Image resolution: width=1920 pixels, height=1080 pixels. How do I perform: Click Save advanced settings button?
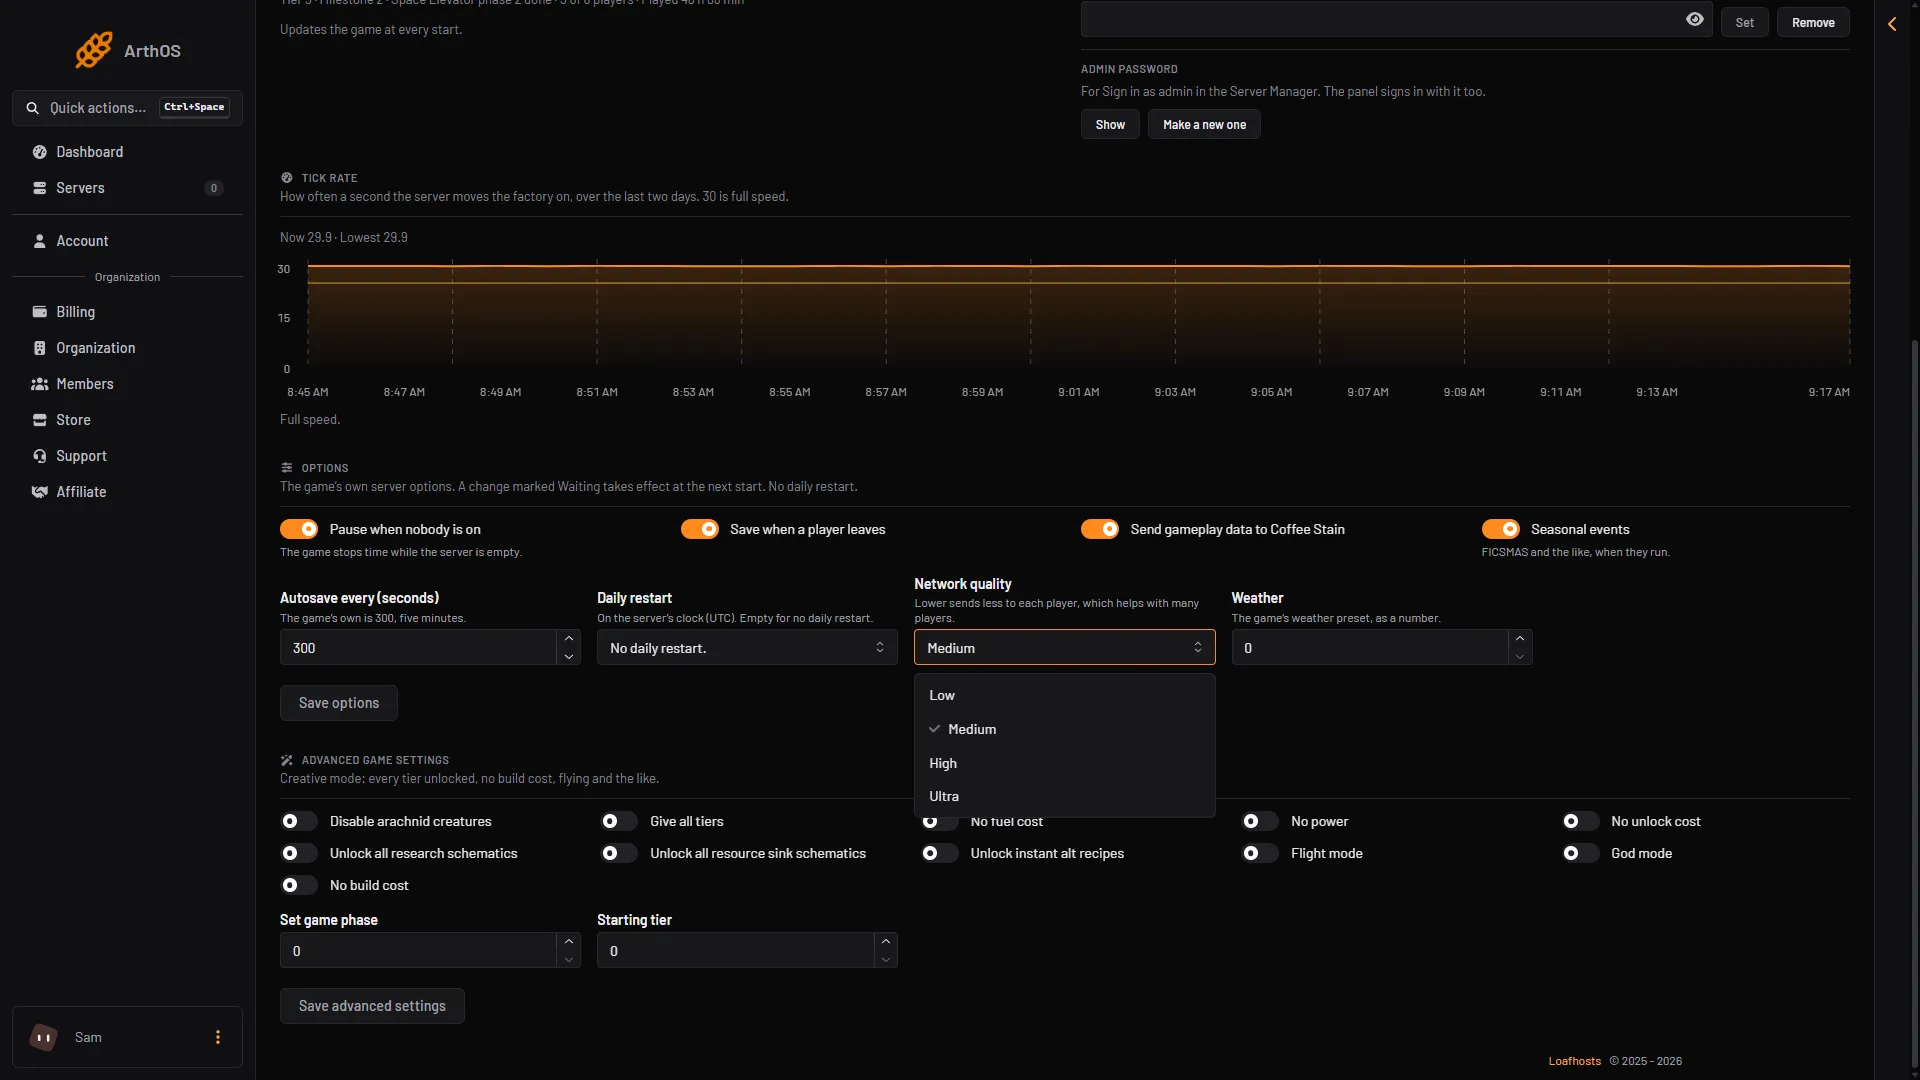pos(372,1006)
